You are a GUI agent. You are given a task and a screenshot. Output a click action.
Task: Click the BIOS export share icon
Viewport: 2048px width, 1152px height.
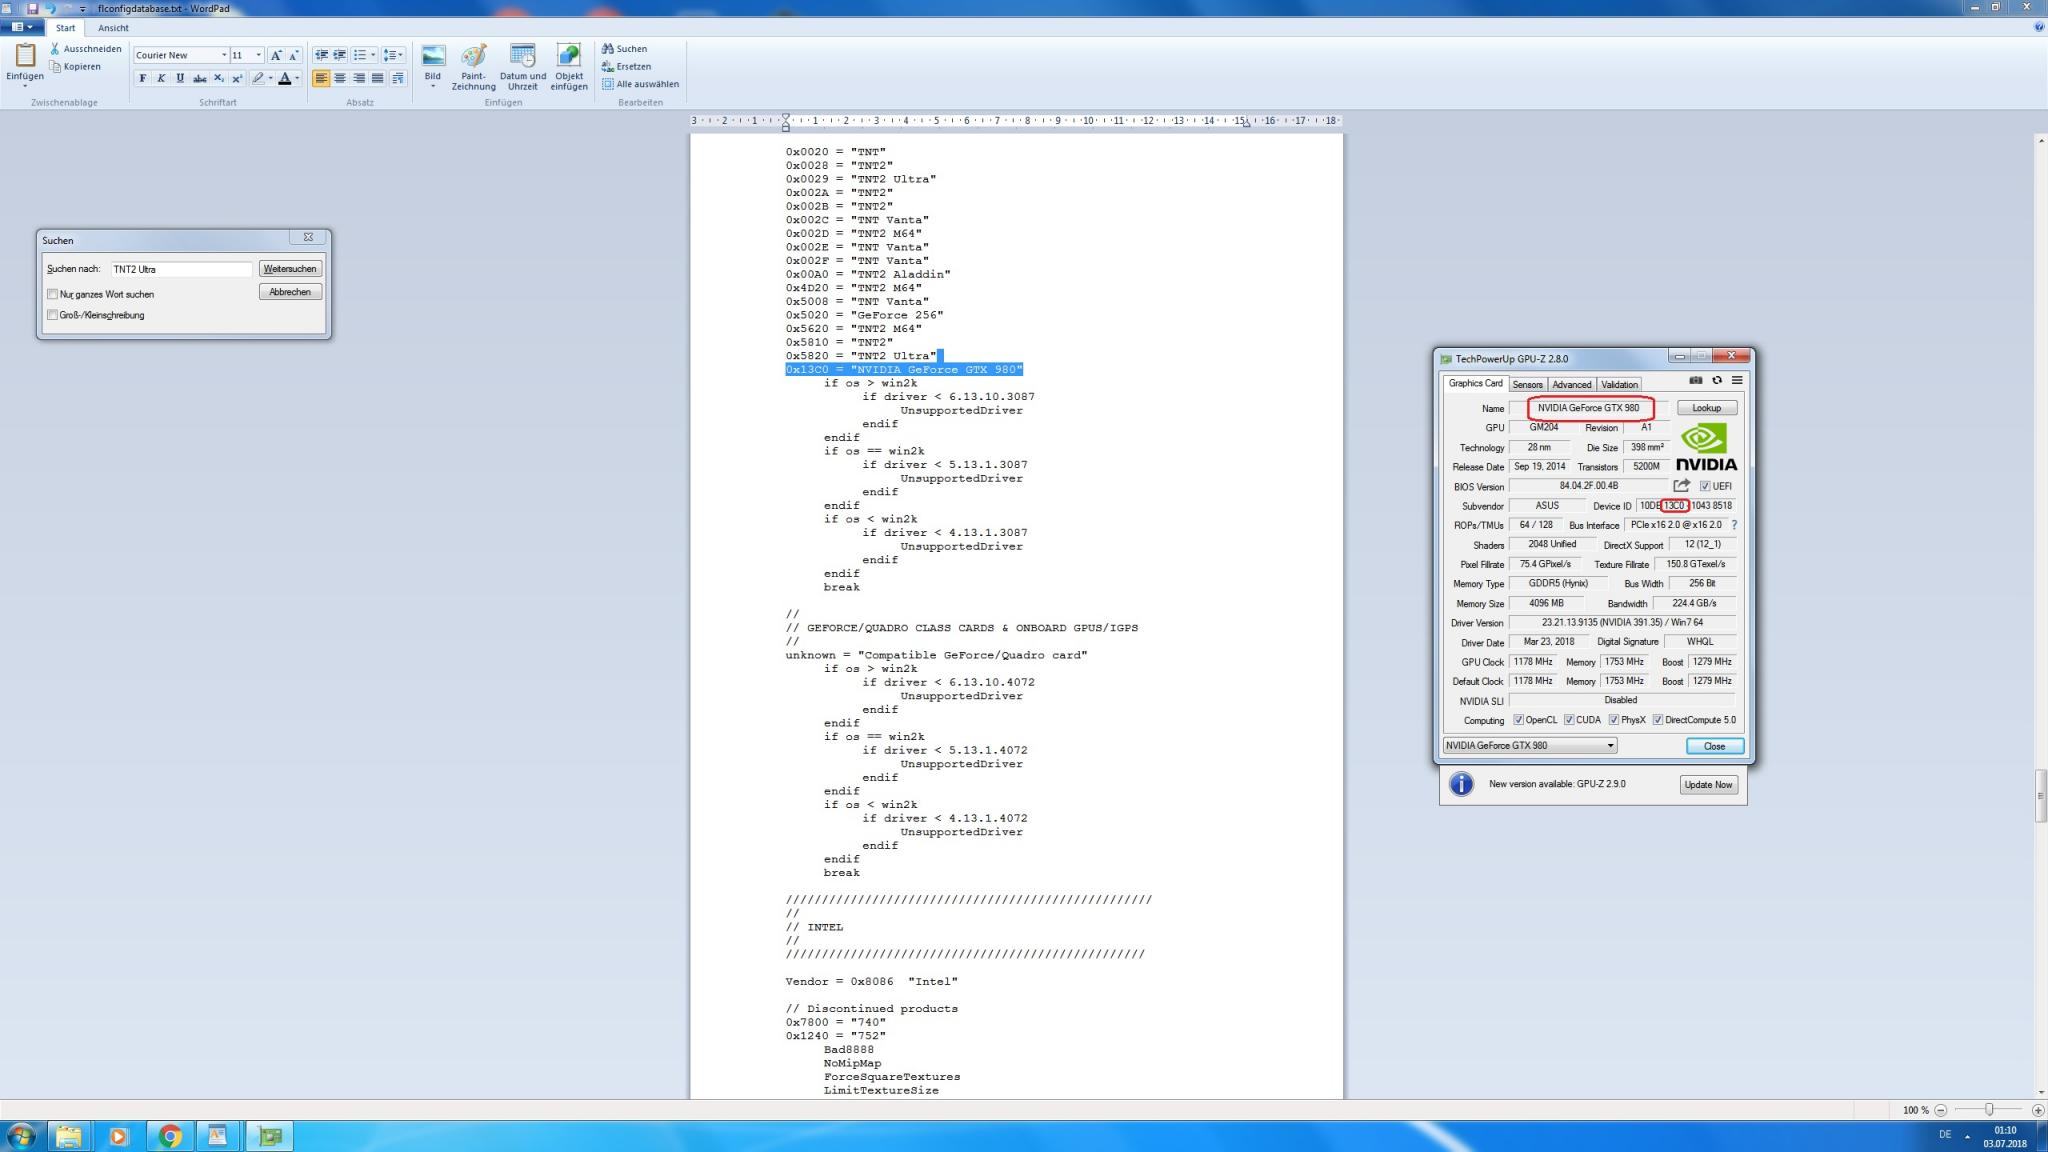[x=1681, y=486]
